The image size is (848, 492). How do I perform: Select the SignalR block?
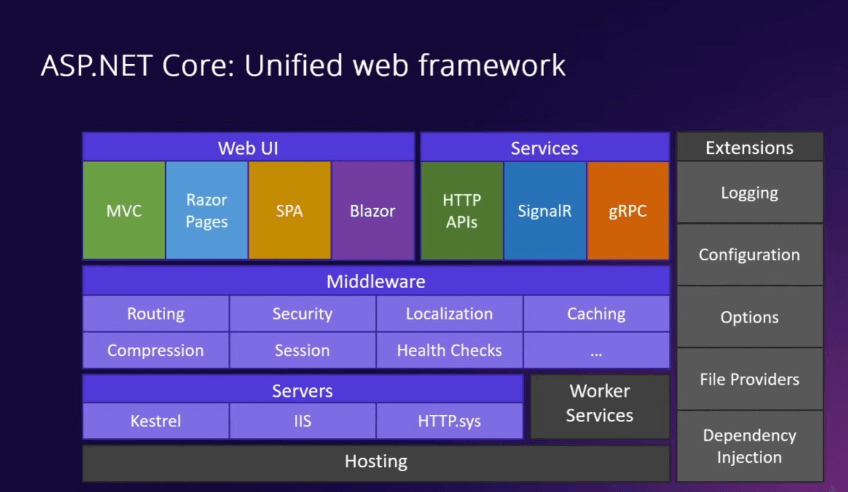pyautogui.click(x=544, y=211)
